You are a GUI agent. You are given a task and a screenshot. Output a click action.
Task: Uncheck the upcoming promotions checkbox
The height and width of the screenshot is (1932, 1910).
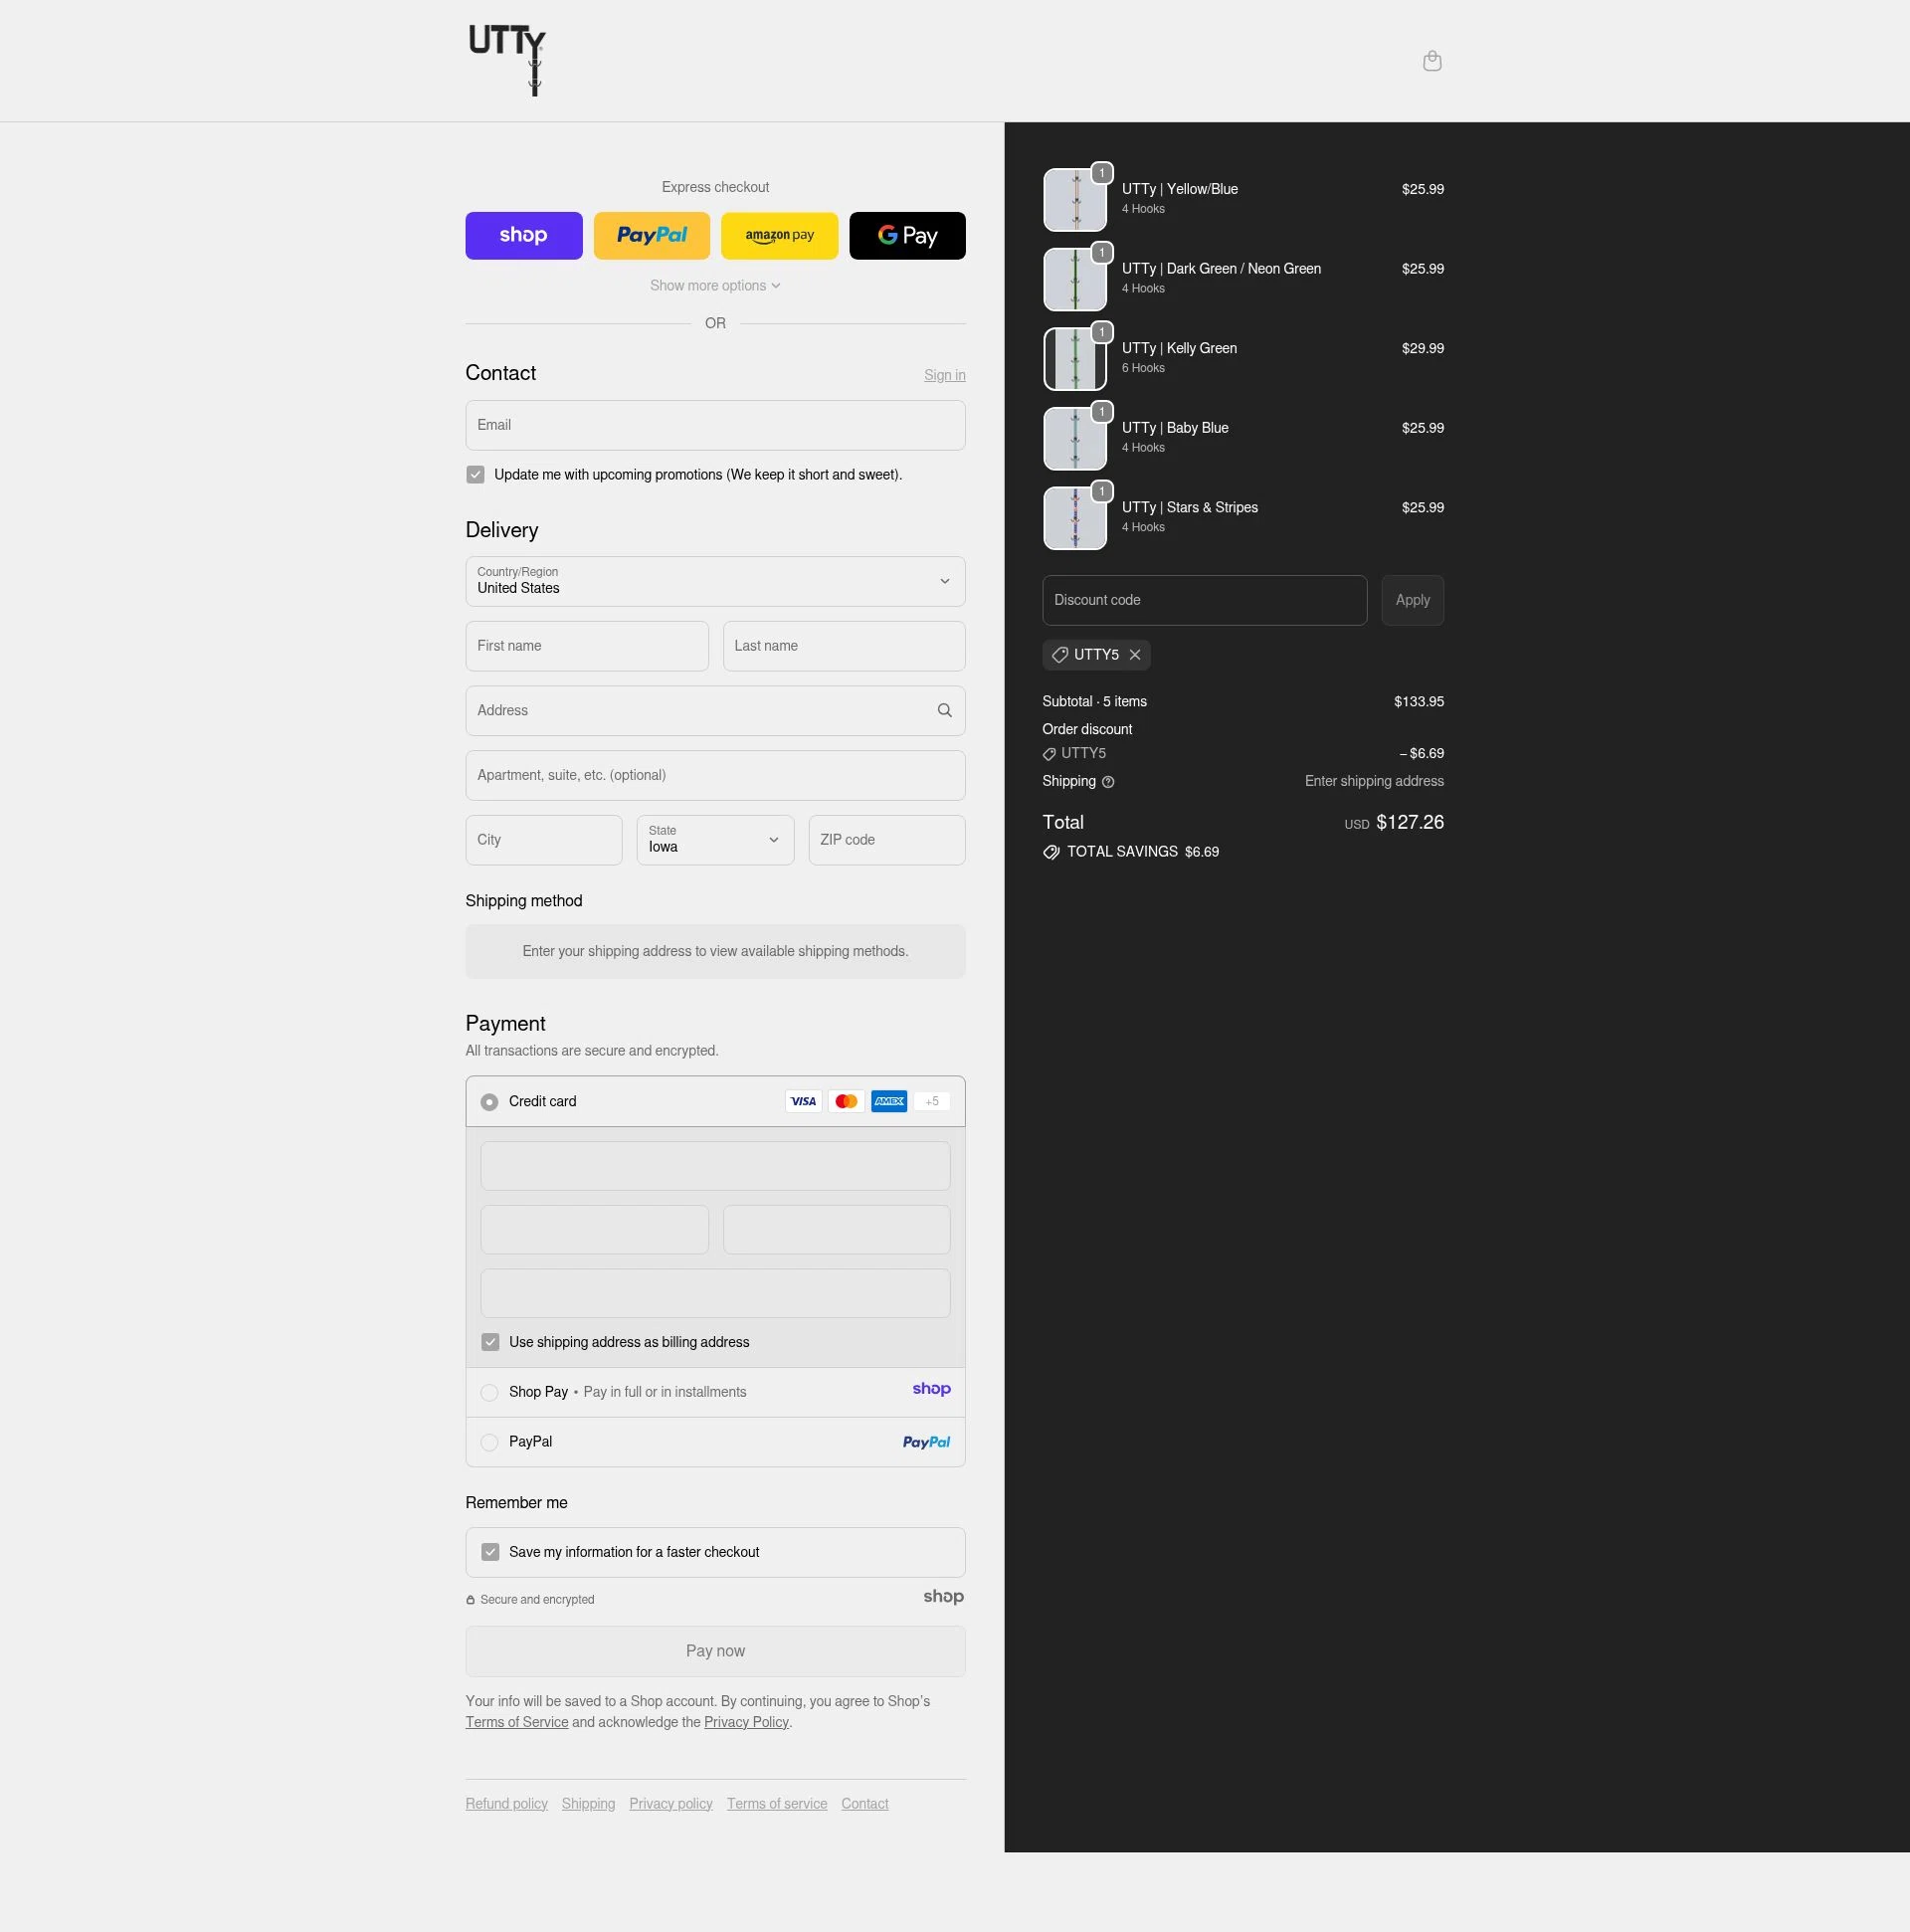click(x=475, y=474)
